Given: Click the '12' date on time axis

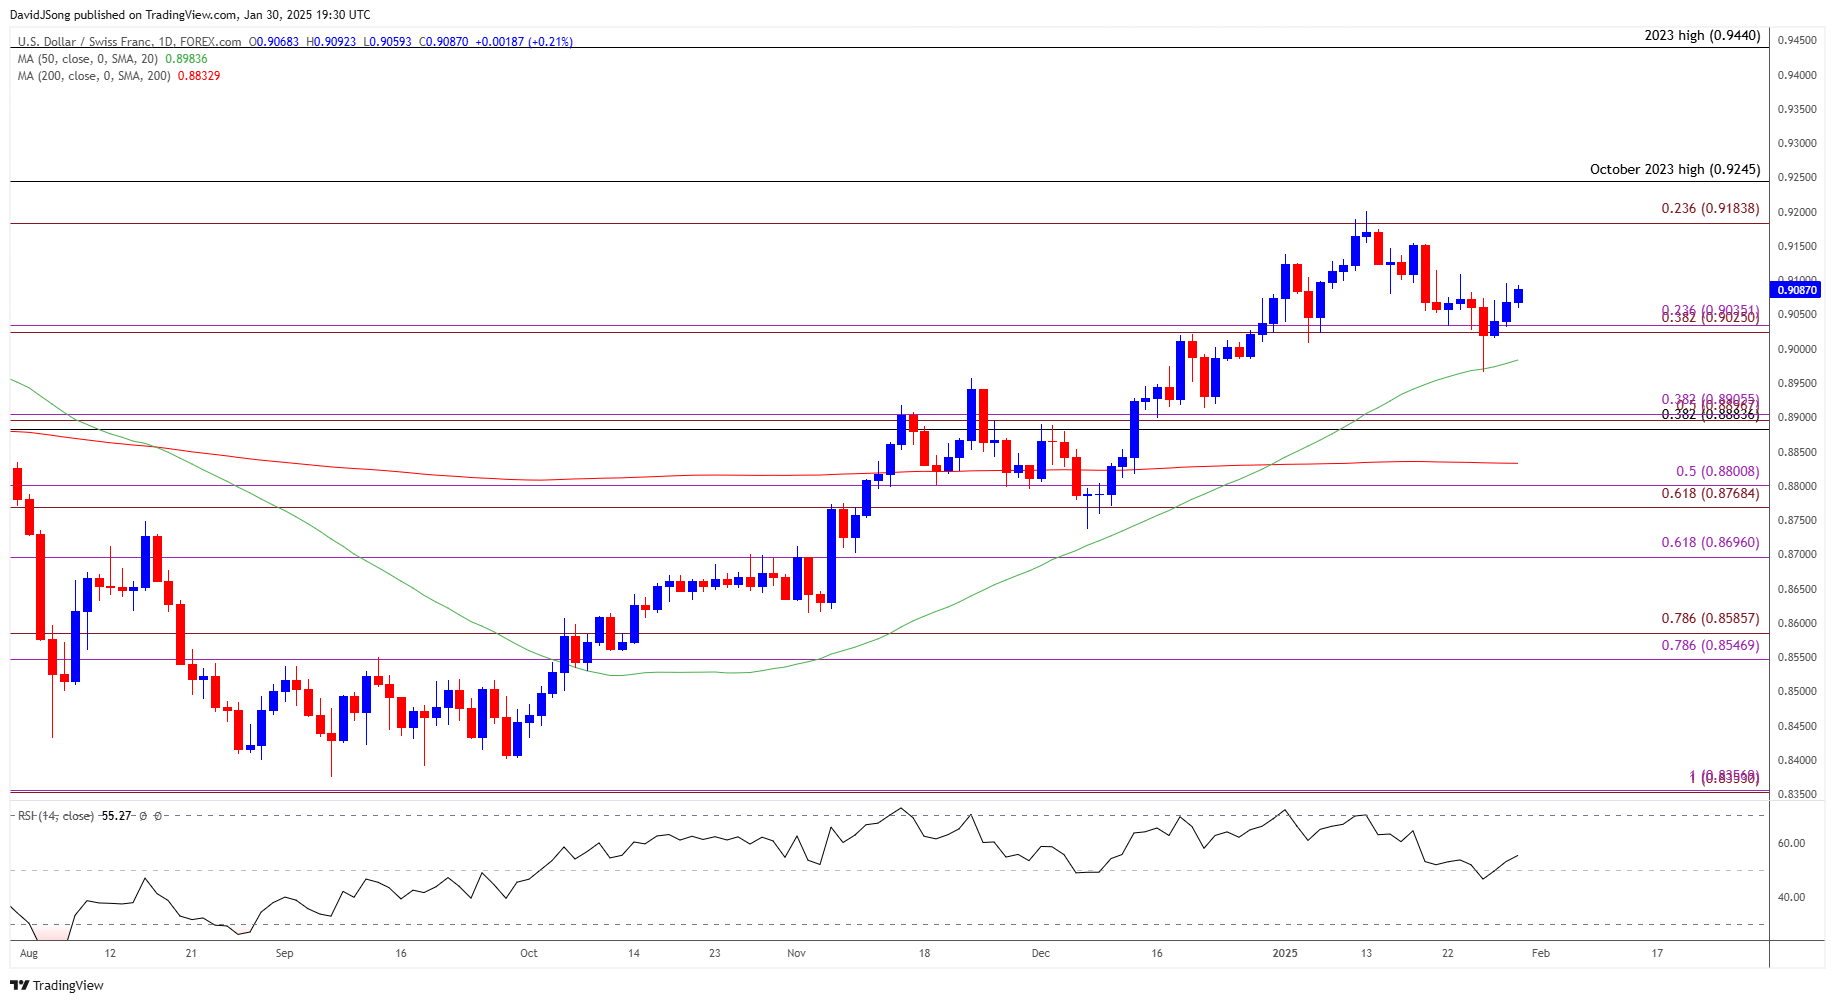Looking at the screenshot, I should (x=110, y=953).
